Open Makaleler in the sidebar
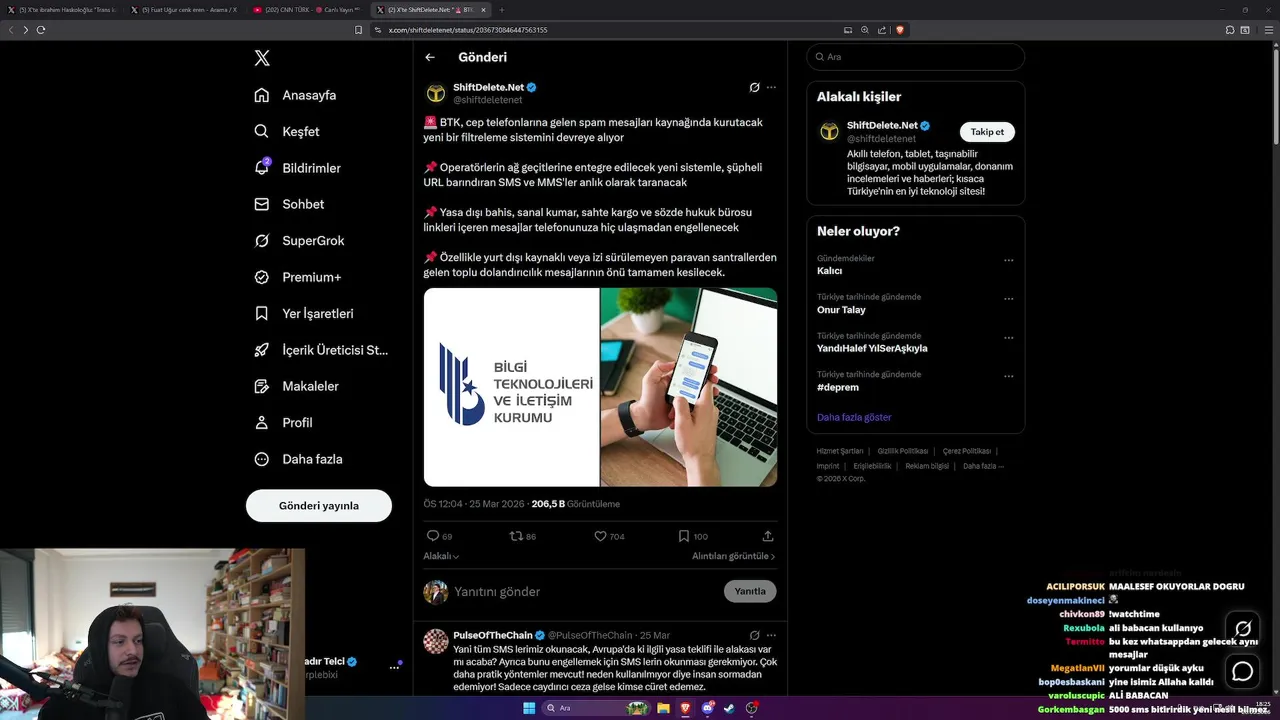Screen dimensions: 1280x720 (296, 386)
